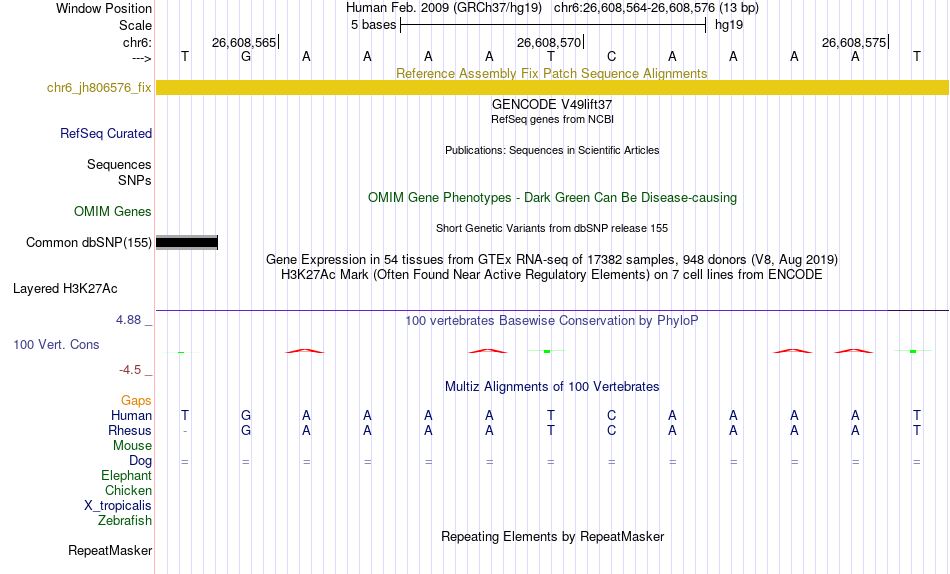The width and height of the screenshot is (950, 574).
Task: Open the Layered H3K27Ac track label
Action: coord(65,289)
